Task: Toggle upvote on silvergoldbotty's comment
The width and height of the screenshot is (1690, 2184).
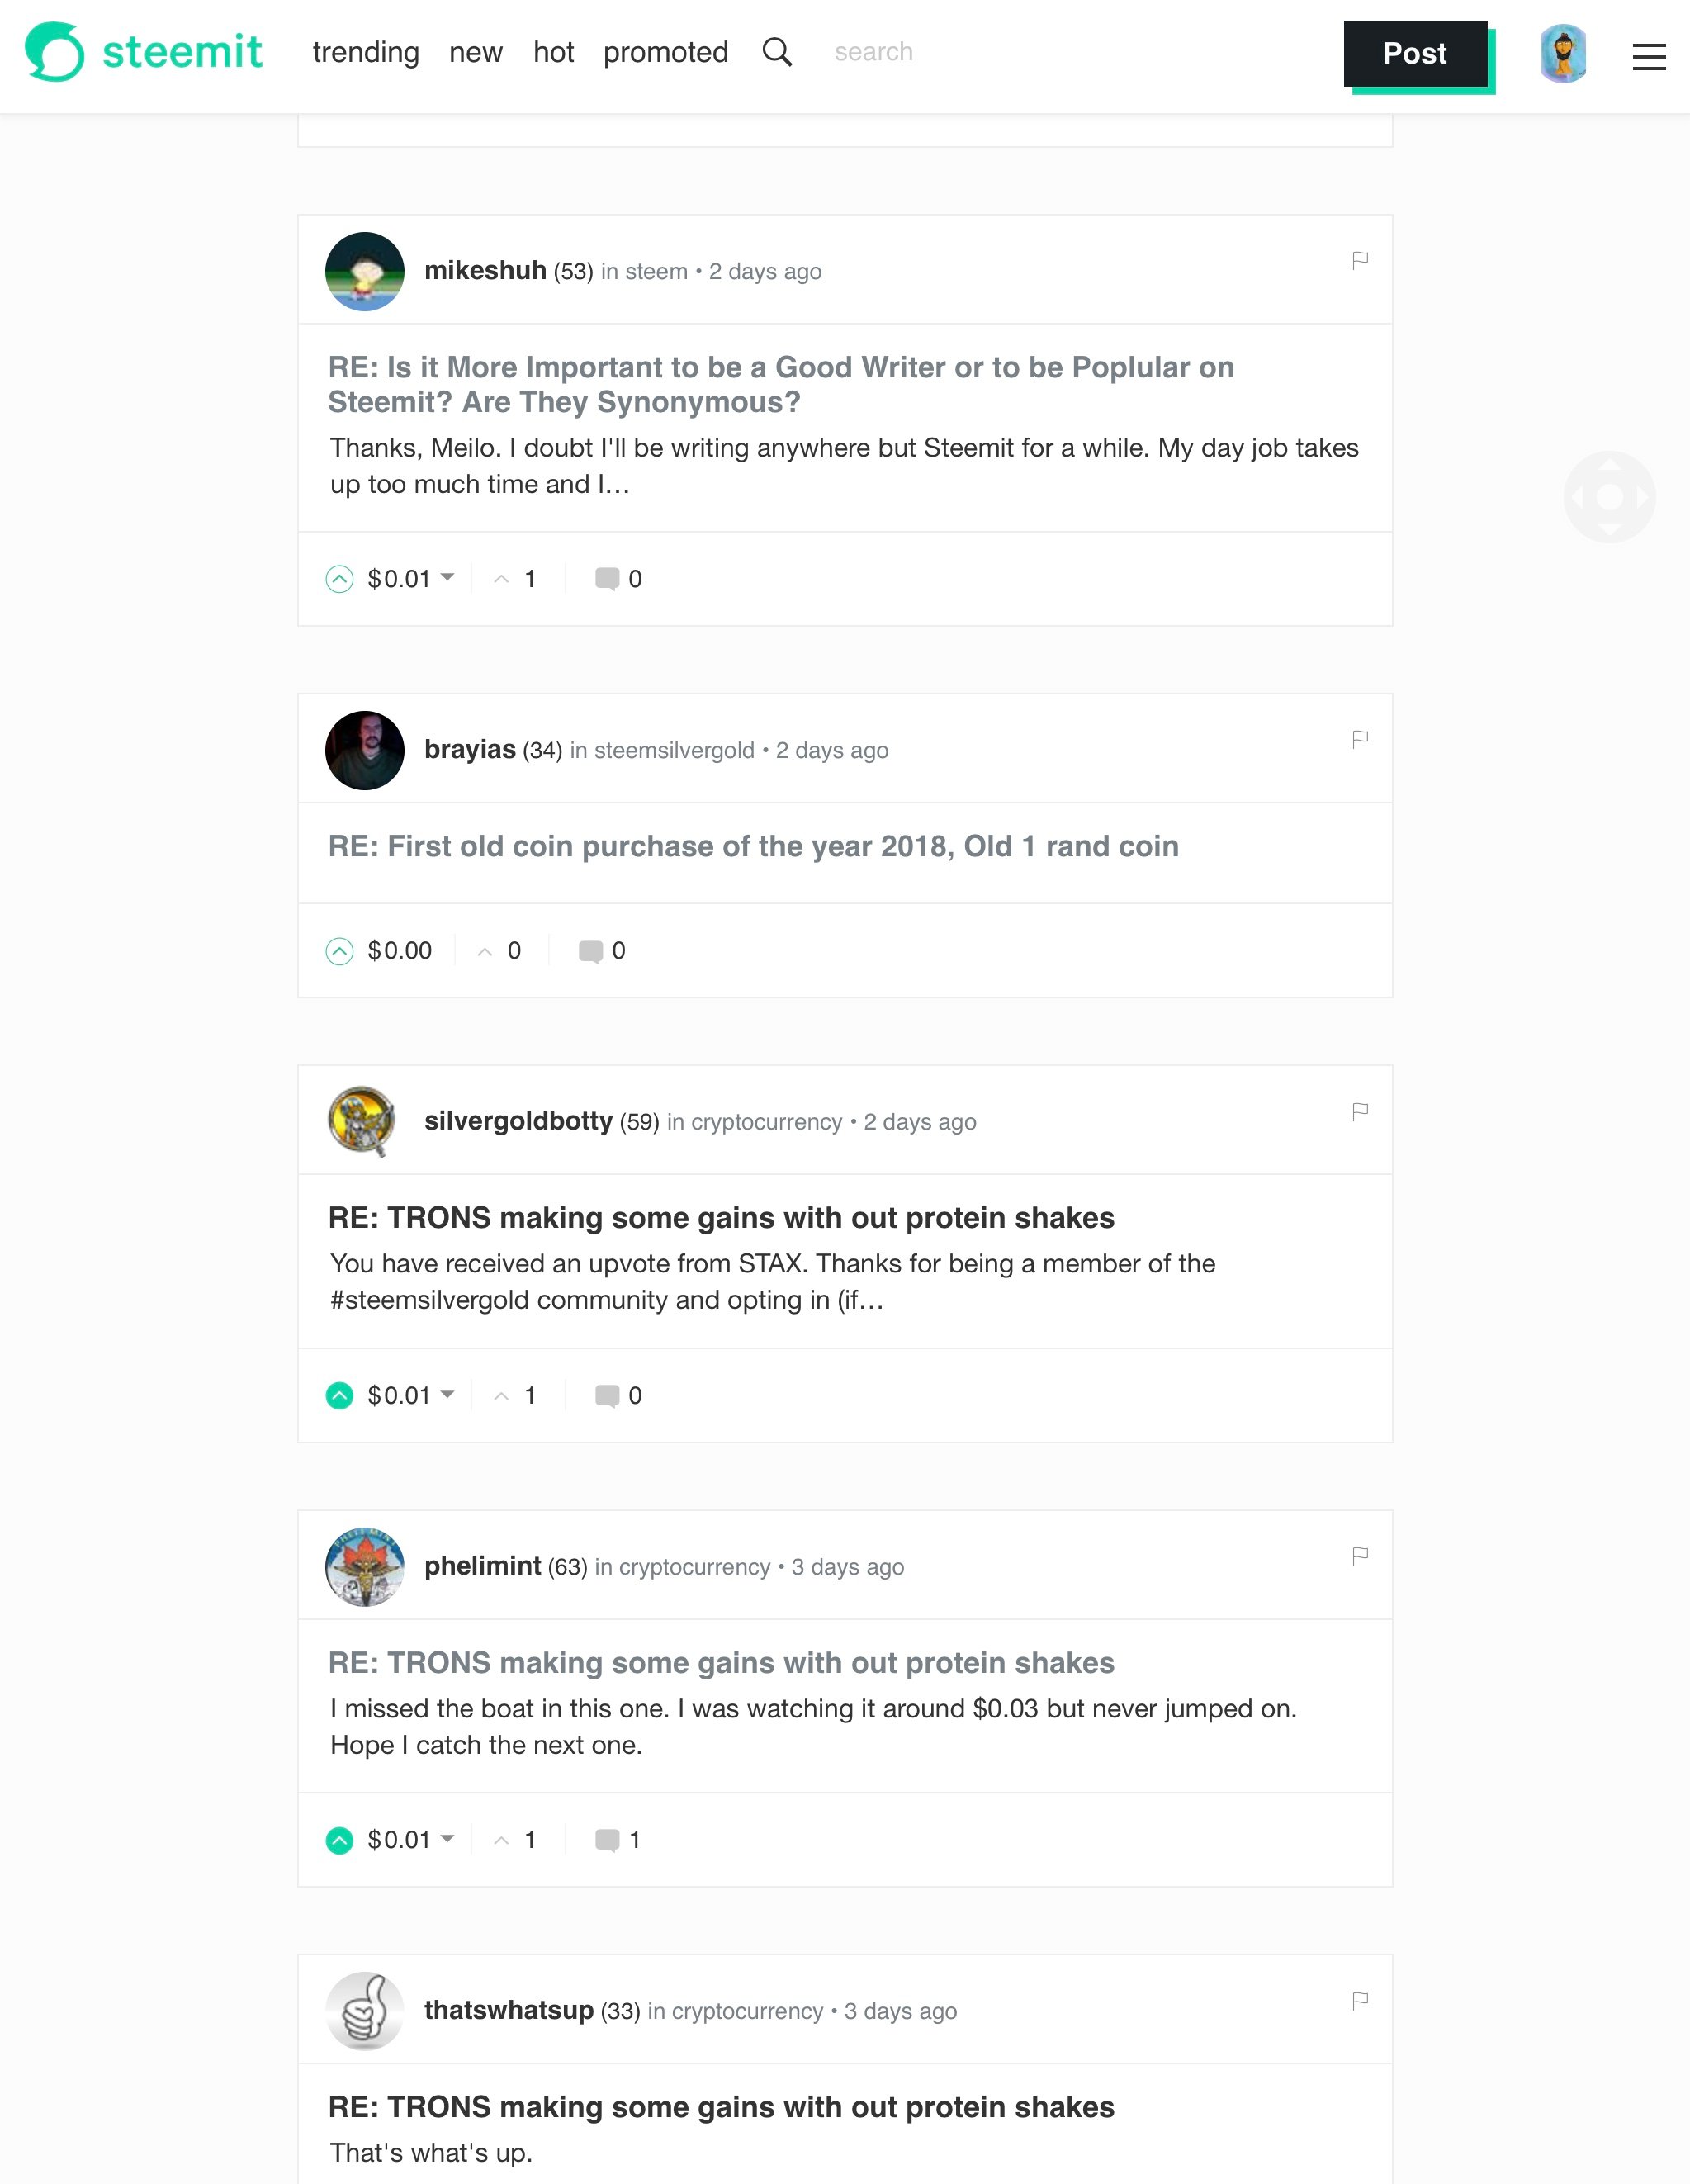Action: tap(340, 1395)
